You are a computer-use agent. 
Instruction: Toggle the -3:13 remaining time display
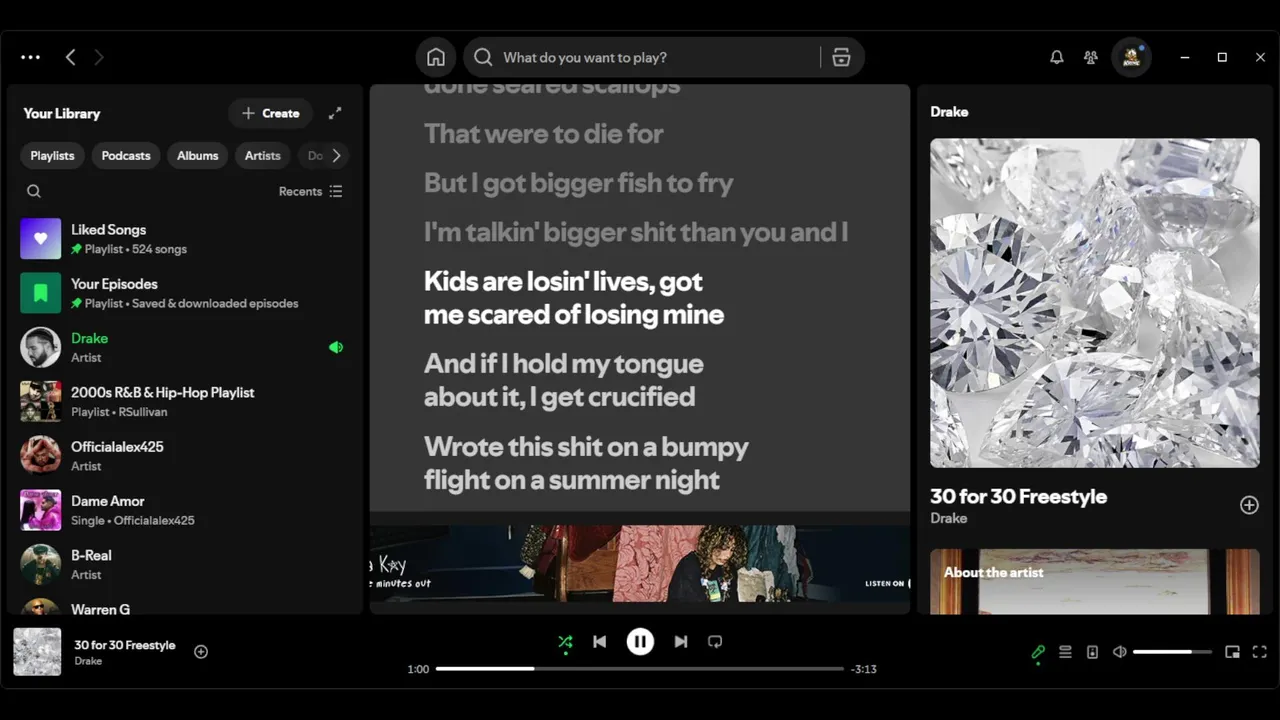pos(863,669)
